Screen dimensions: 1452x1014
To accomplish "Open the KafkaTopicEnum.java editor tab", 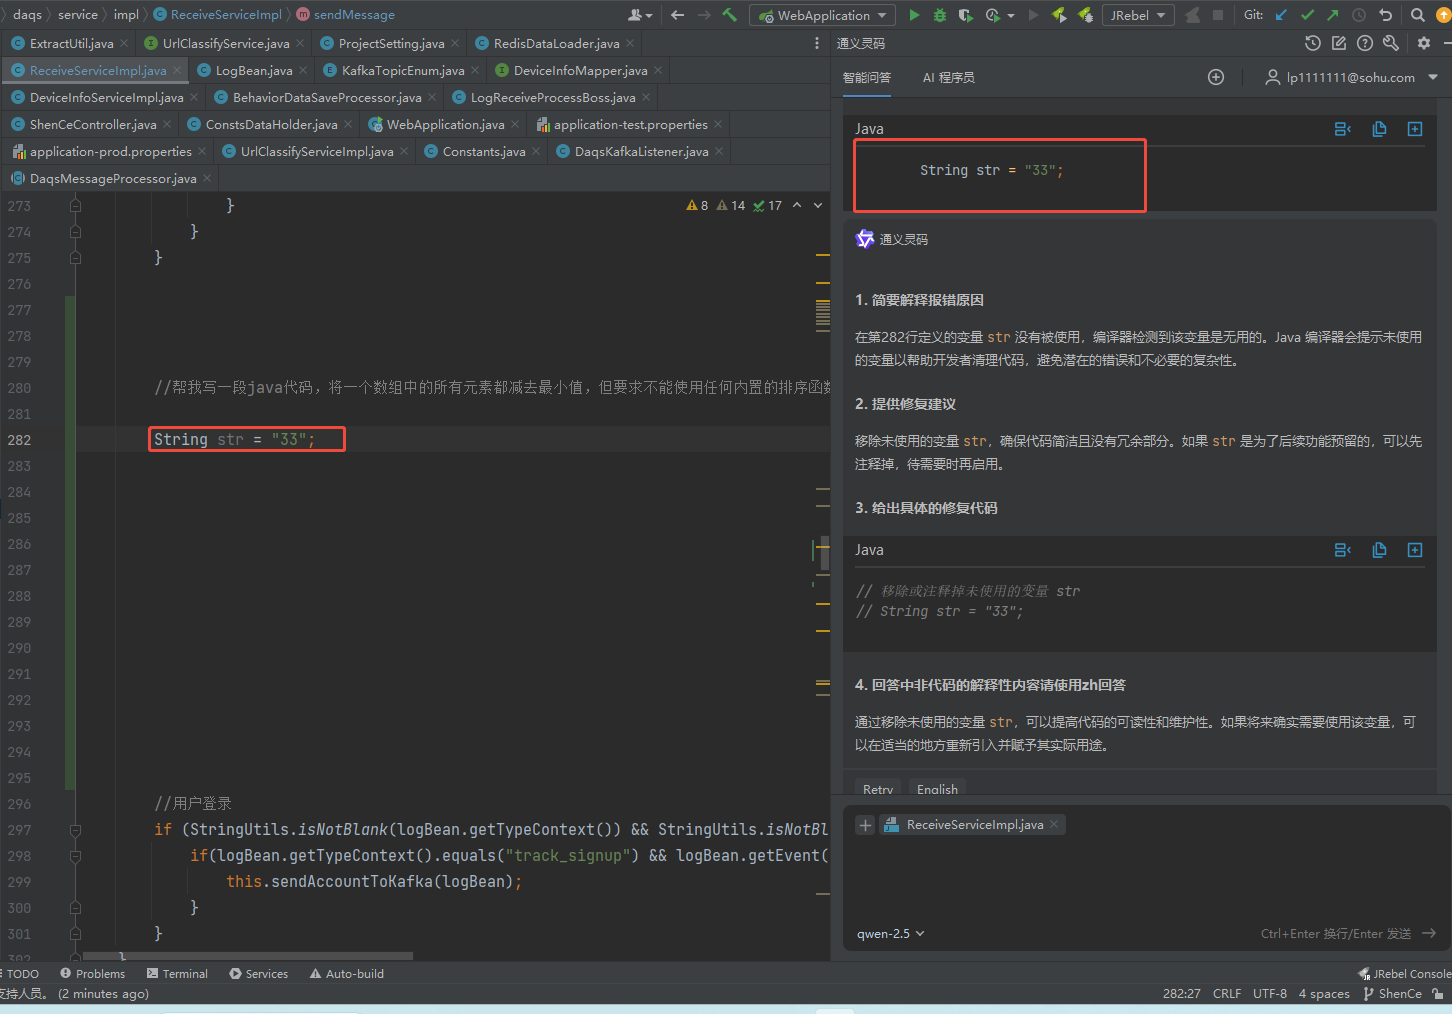I will (x=403, y=70).
